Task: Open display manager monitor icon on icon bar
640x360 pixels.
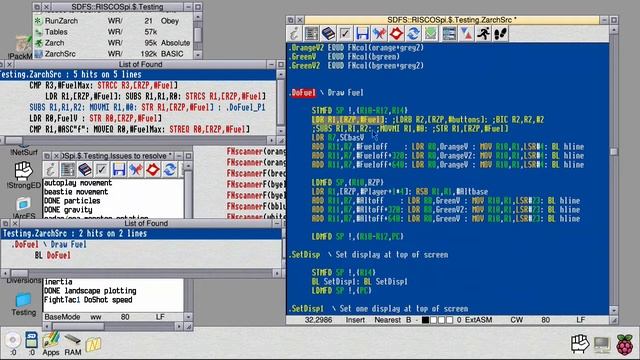Action: point(602,345)
